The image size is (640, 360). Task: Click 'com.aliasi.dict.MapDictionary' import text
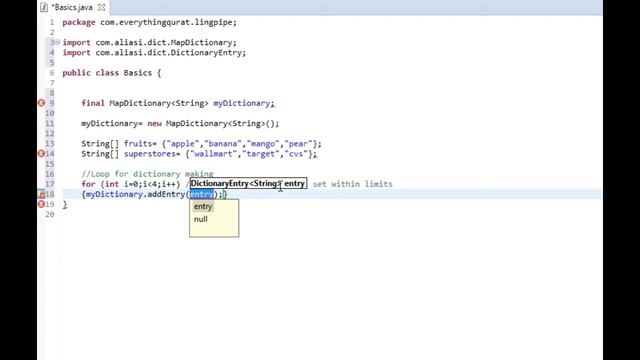point(163,42)
